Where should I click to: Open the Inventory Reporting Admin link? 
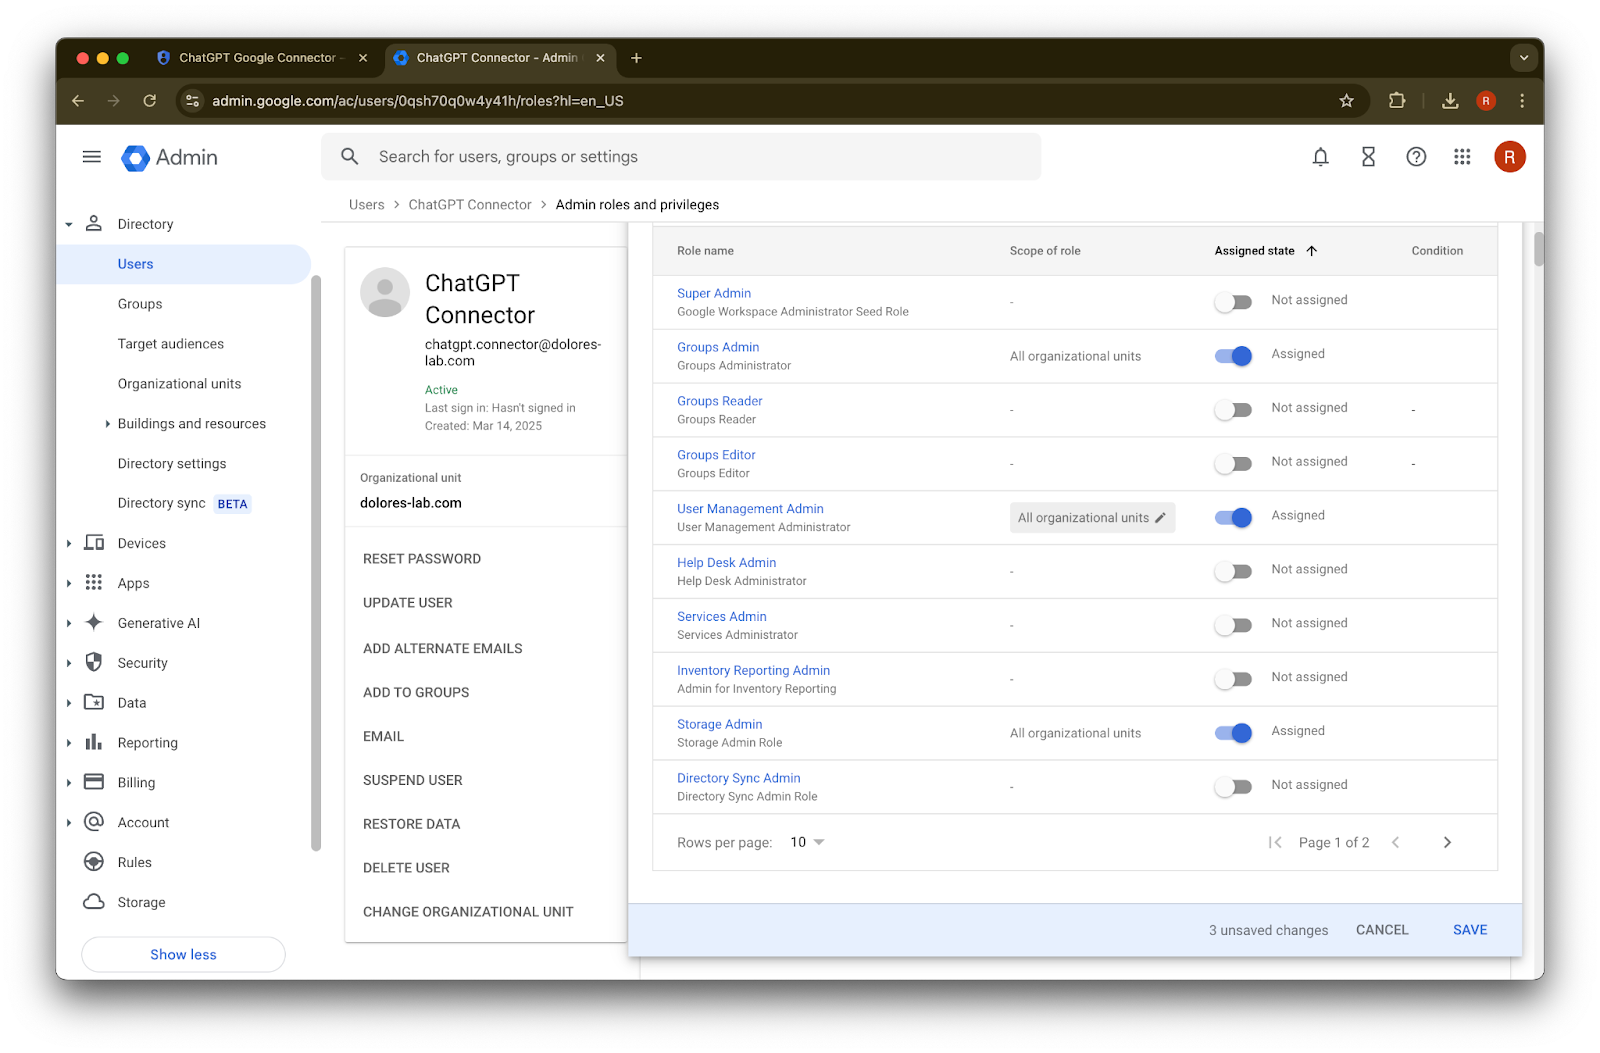pos(753,671)
